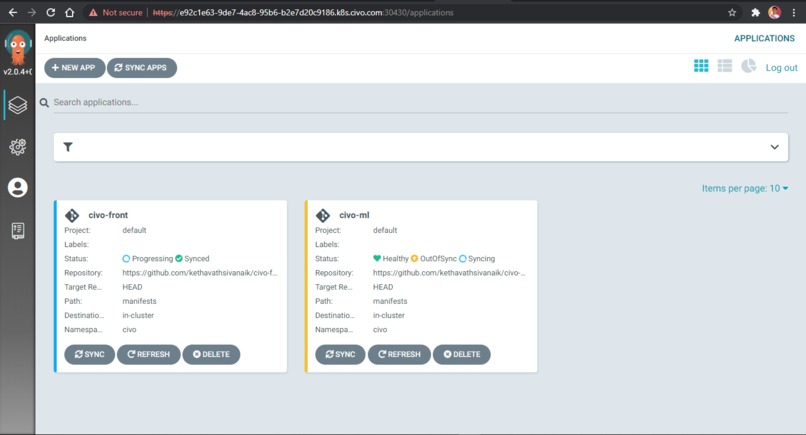Click SYNC APPS button
Viewport: 806px width, 435px height.
tap(142, 68)
